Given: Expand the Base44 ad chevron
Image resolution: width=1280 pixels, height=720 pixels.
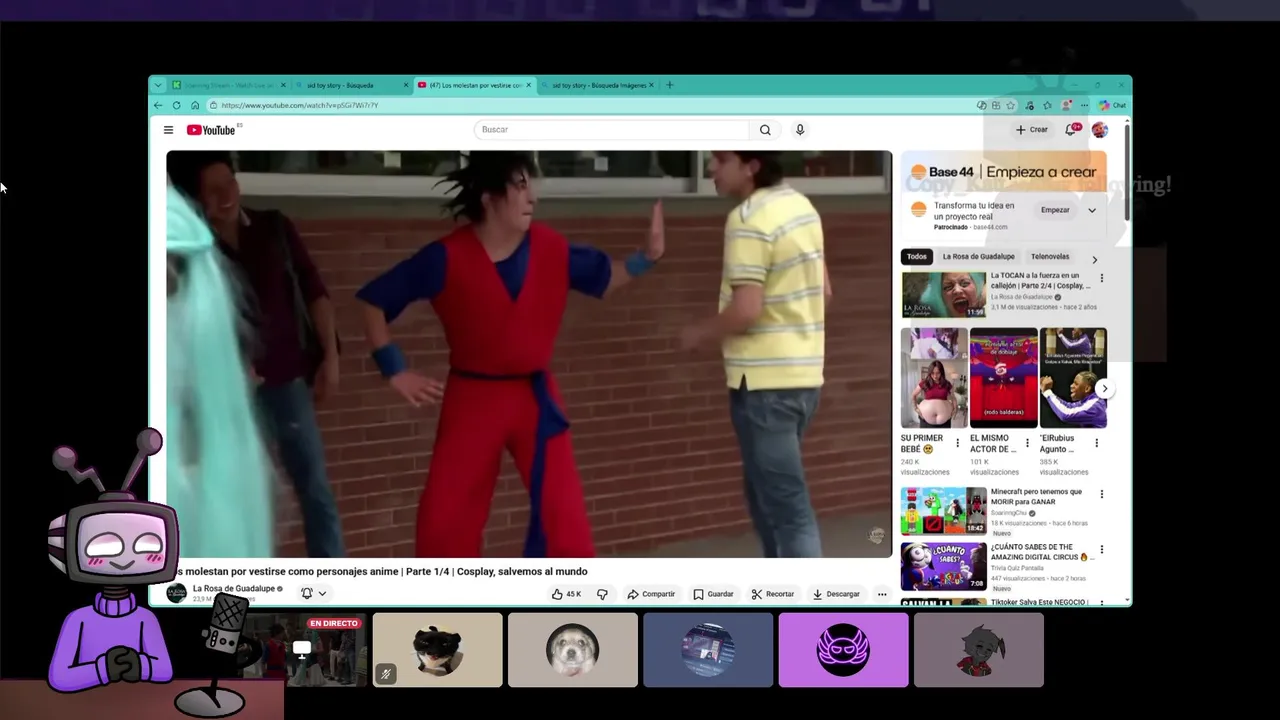Looking at the screenshot, I should tap(1092, 210).
